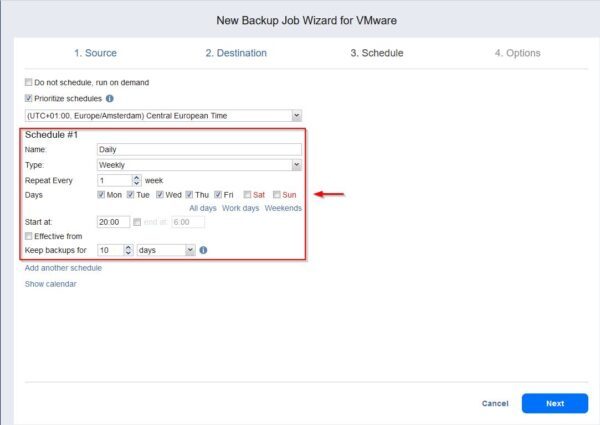Go to the 4. Options step
Screen dimensions: 600x425
[x=517, y=53]
